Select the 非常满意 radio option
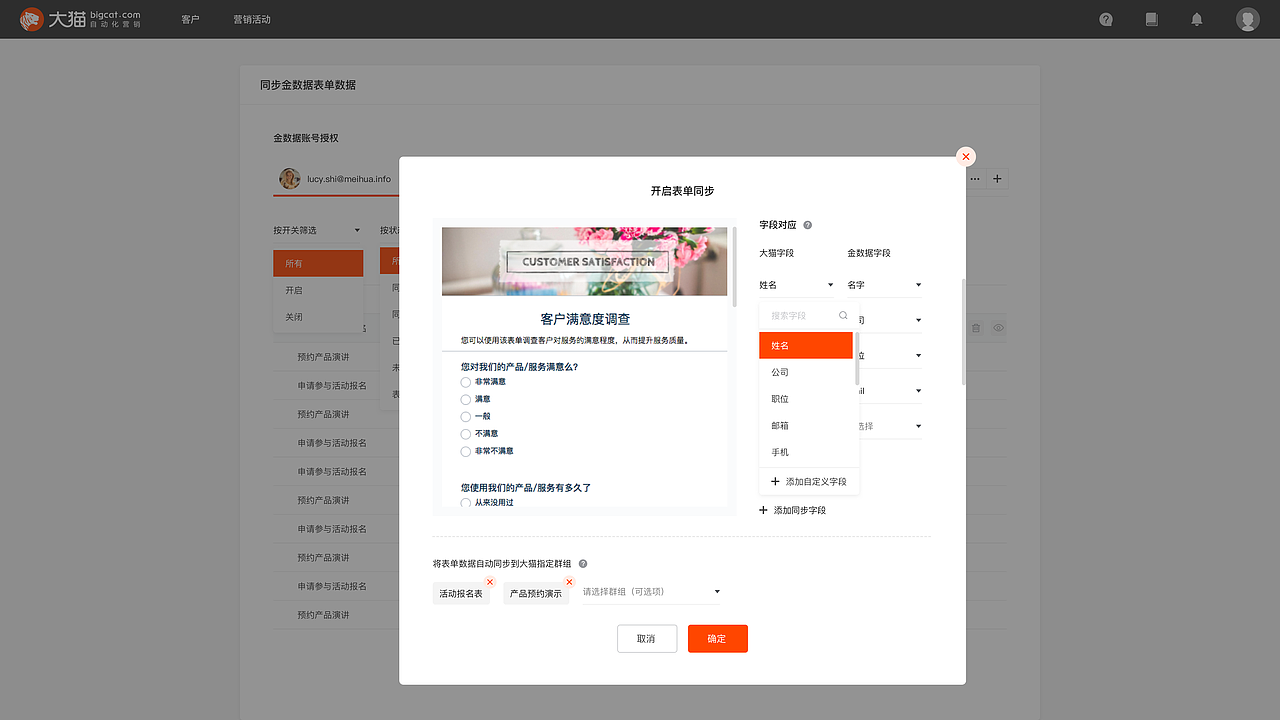 pos(465,382)
